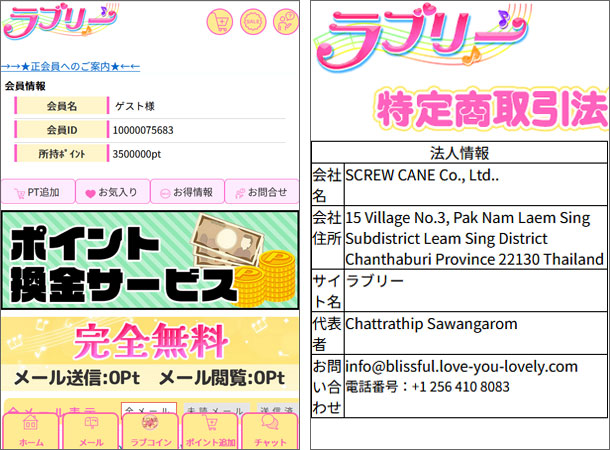The width and height of the screenshot is (610, 450).
Task: Click the ラブリー logo on the left page
Action: 60,22
